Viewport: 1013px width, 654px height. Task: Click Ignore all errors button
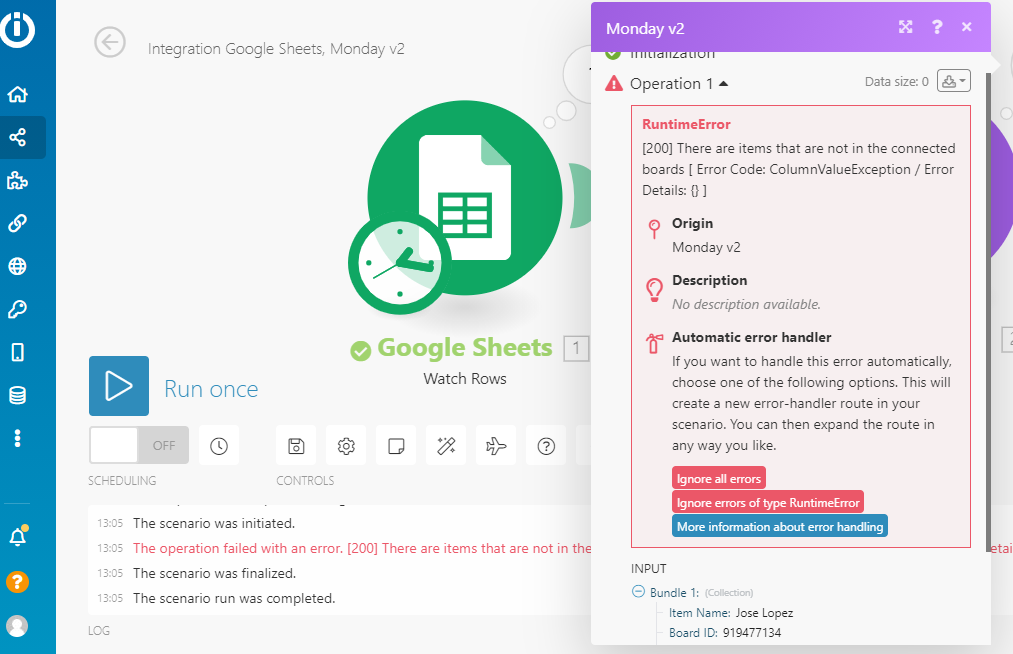(x=719, y=478)
